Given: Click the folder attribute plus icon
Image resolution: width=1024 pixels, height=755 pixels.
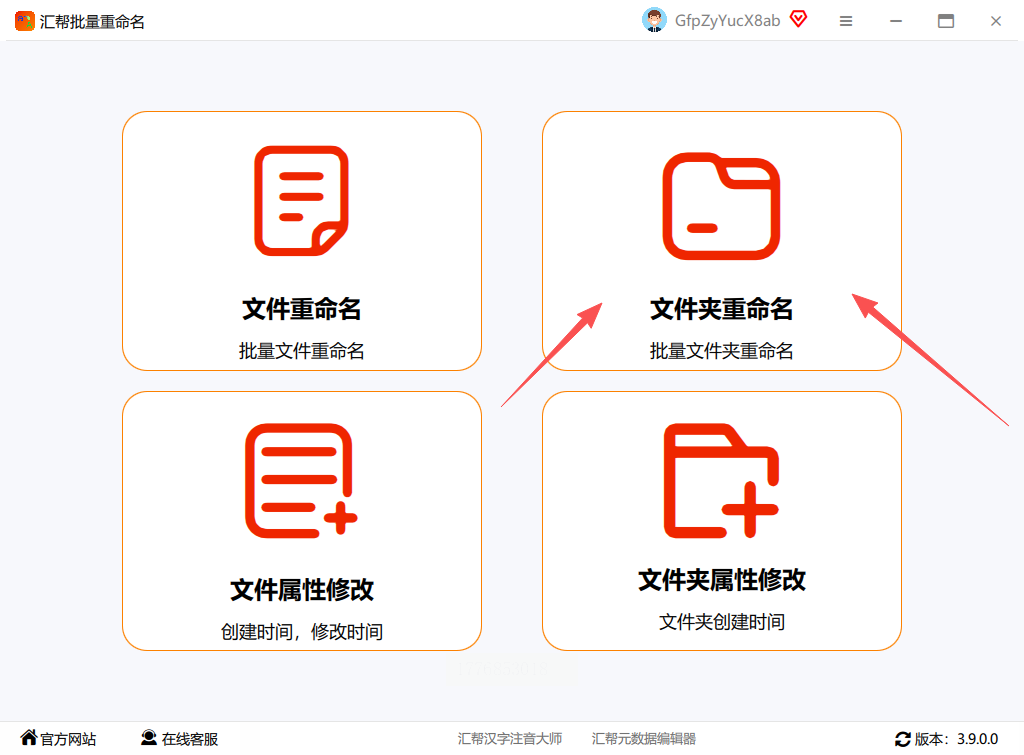Looking at the screenshot, I should click(x=721, y=481).
